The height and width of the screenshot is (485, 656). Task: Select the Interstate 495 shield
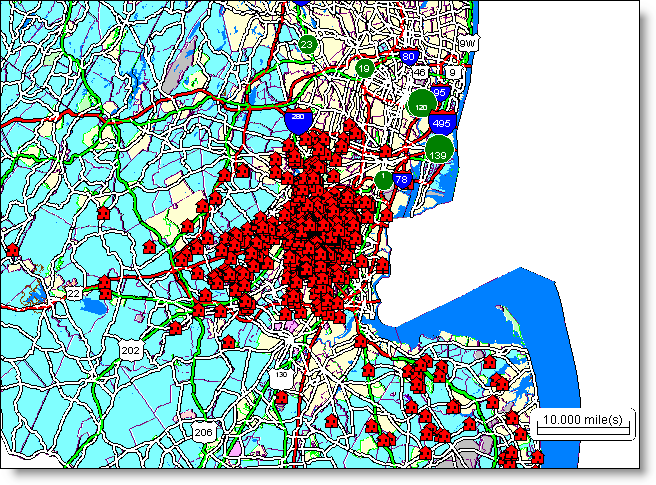point(442,124)
